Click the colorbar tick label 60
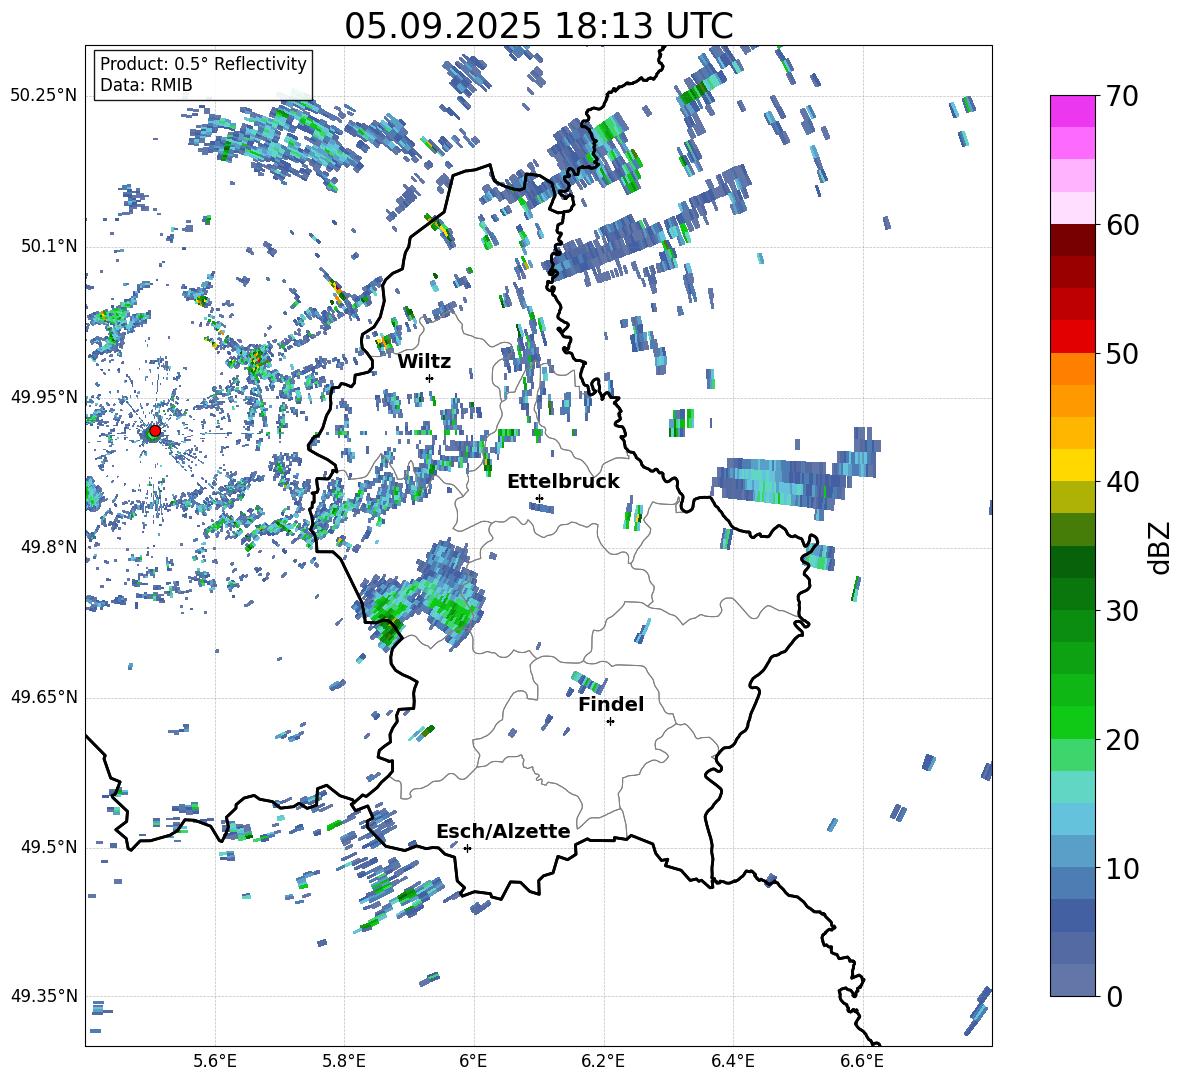 (1121, 225)
